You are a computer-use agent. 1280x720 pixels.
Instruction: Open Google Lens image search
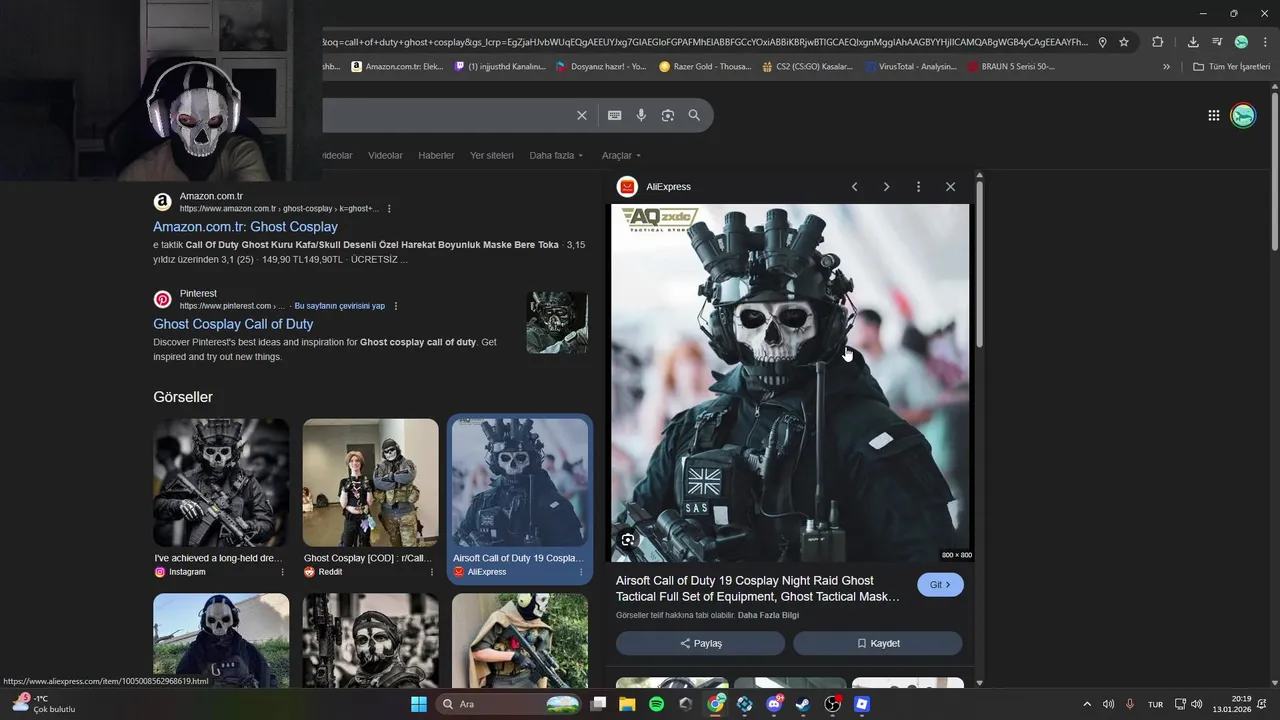[x=667, y=115]
